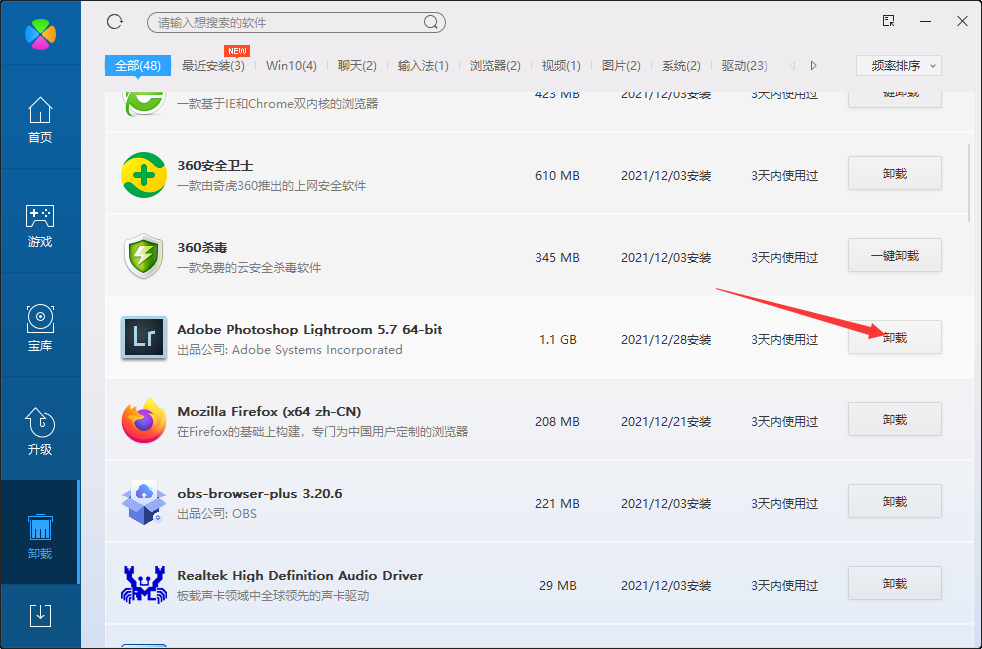Select Realtek High Definition Audio Driver title
Image resolution: width=982 pixels, height=649 pixels.
(300, 576)
